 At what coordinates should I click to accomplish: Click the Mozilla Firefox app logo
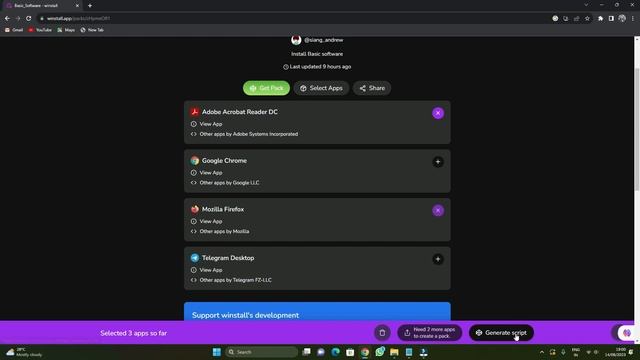click(195, 209)
